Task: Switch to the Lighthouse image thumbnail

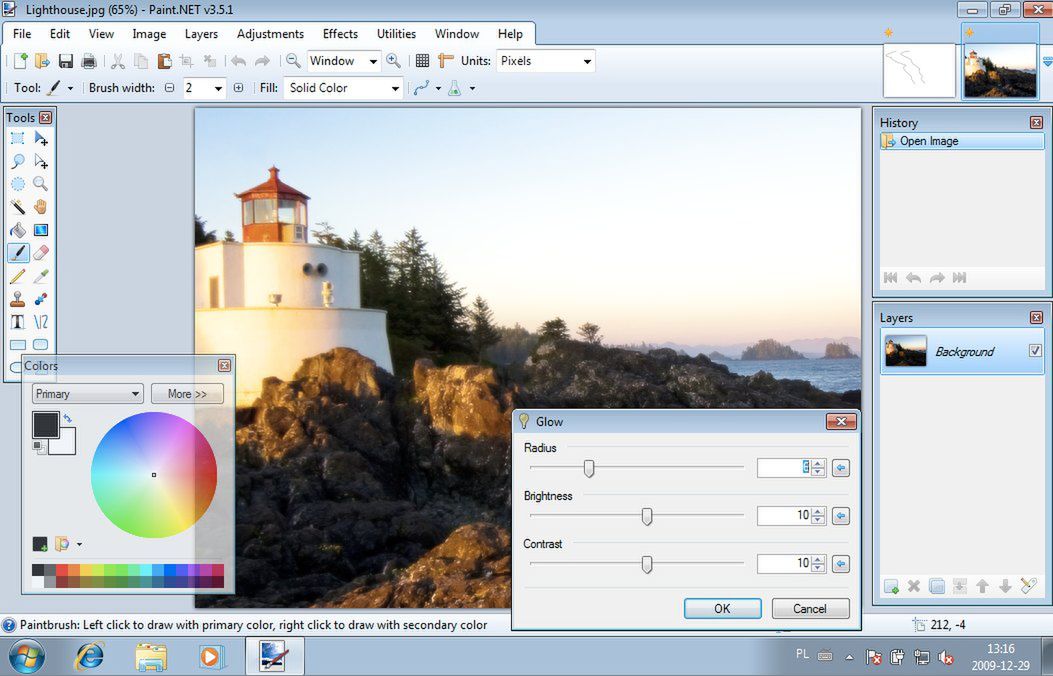Action: click(x=1000, y=70)
